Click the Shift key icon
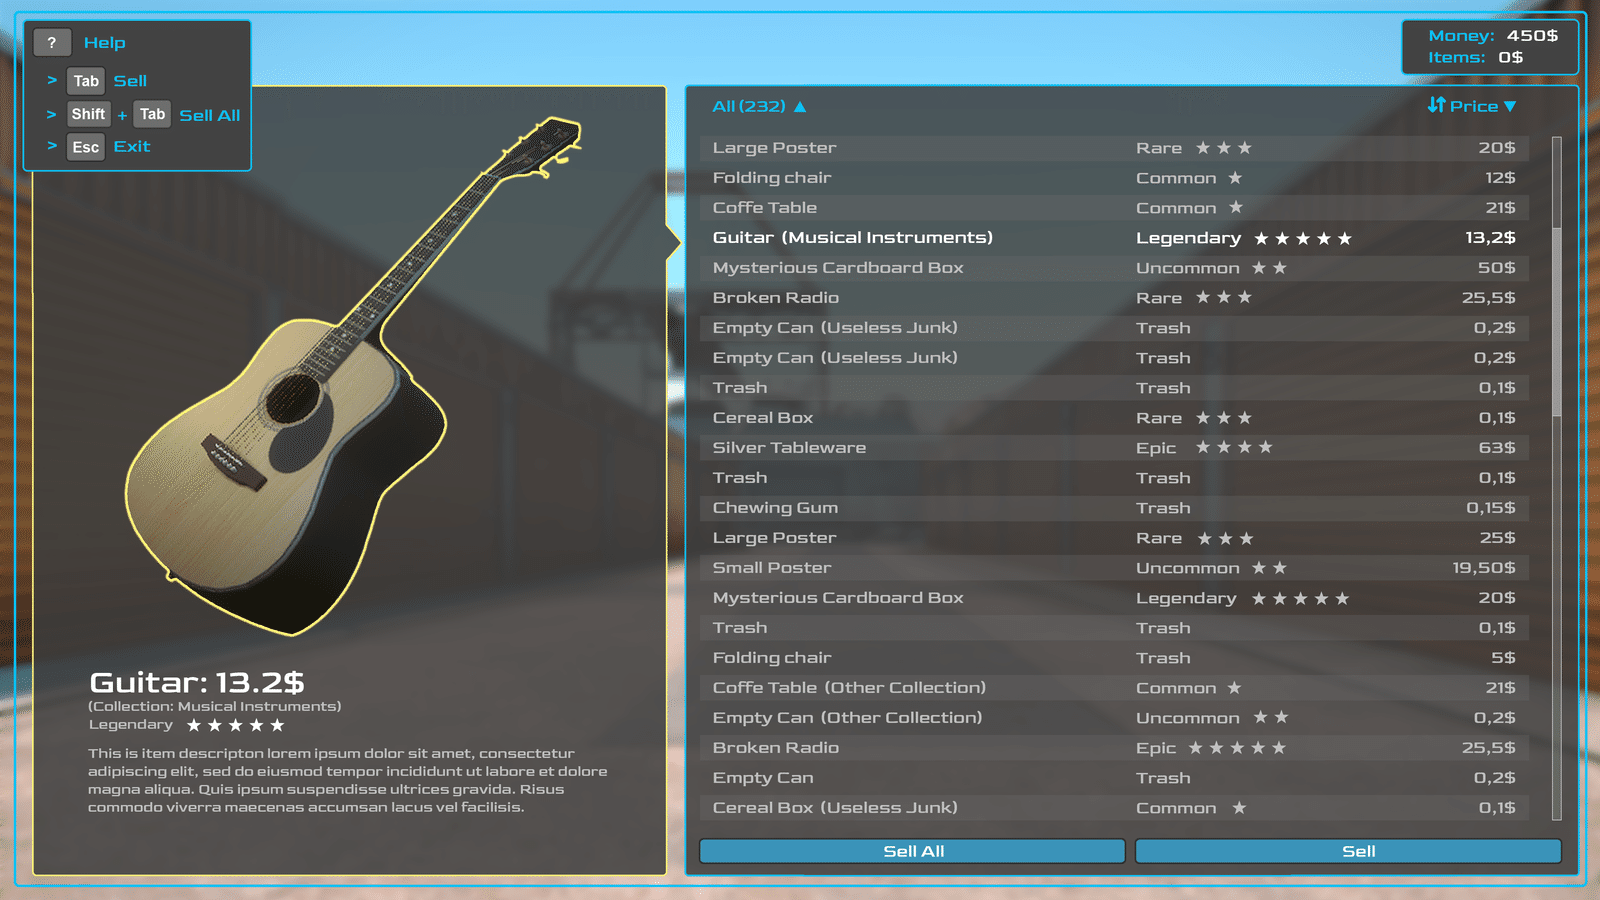 (x=88, y=114)
